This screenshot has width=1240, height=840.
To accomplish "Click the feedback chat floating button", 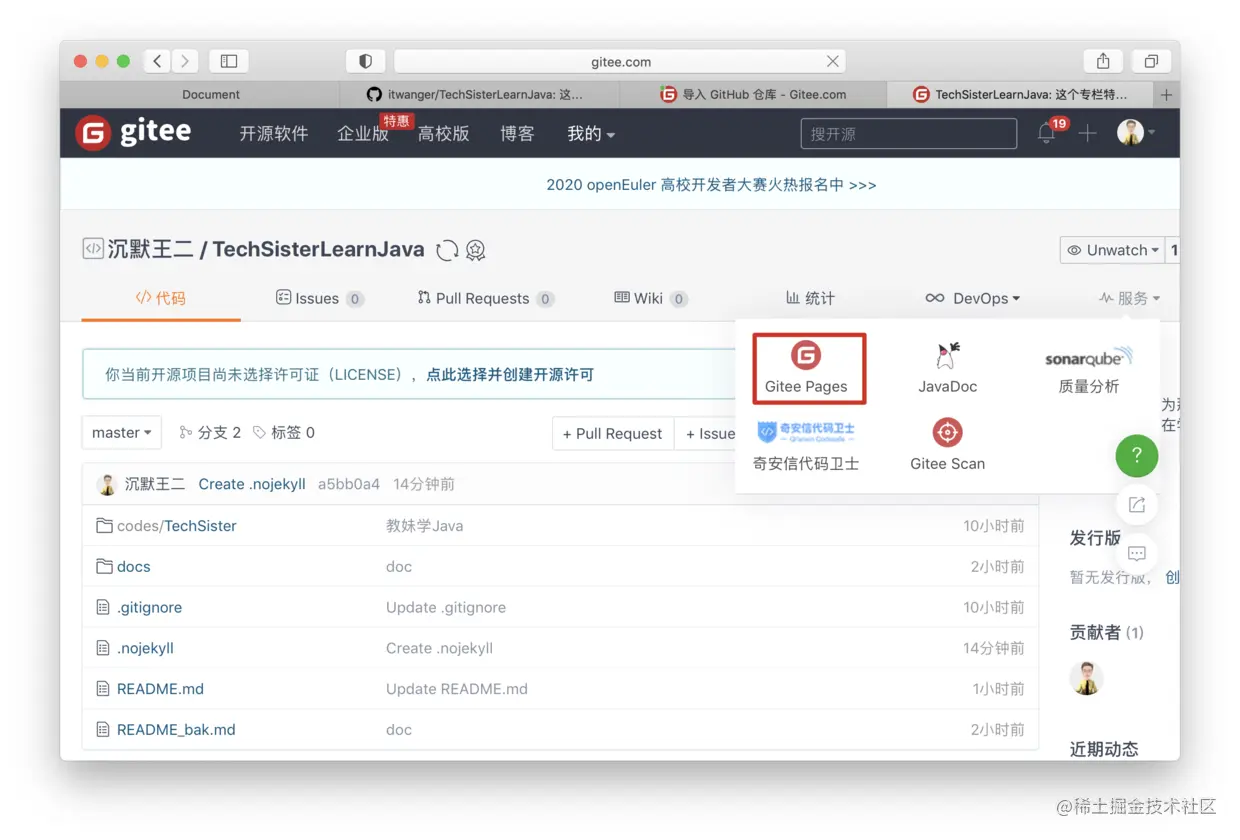I will tap(1137, 553).
